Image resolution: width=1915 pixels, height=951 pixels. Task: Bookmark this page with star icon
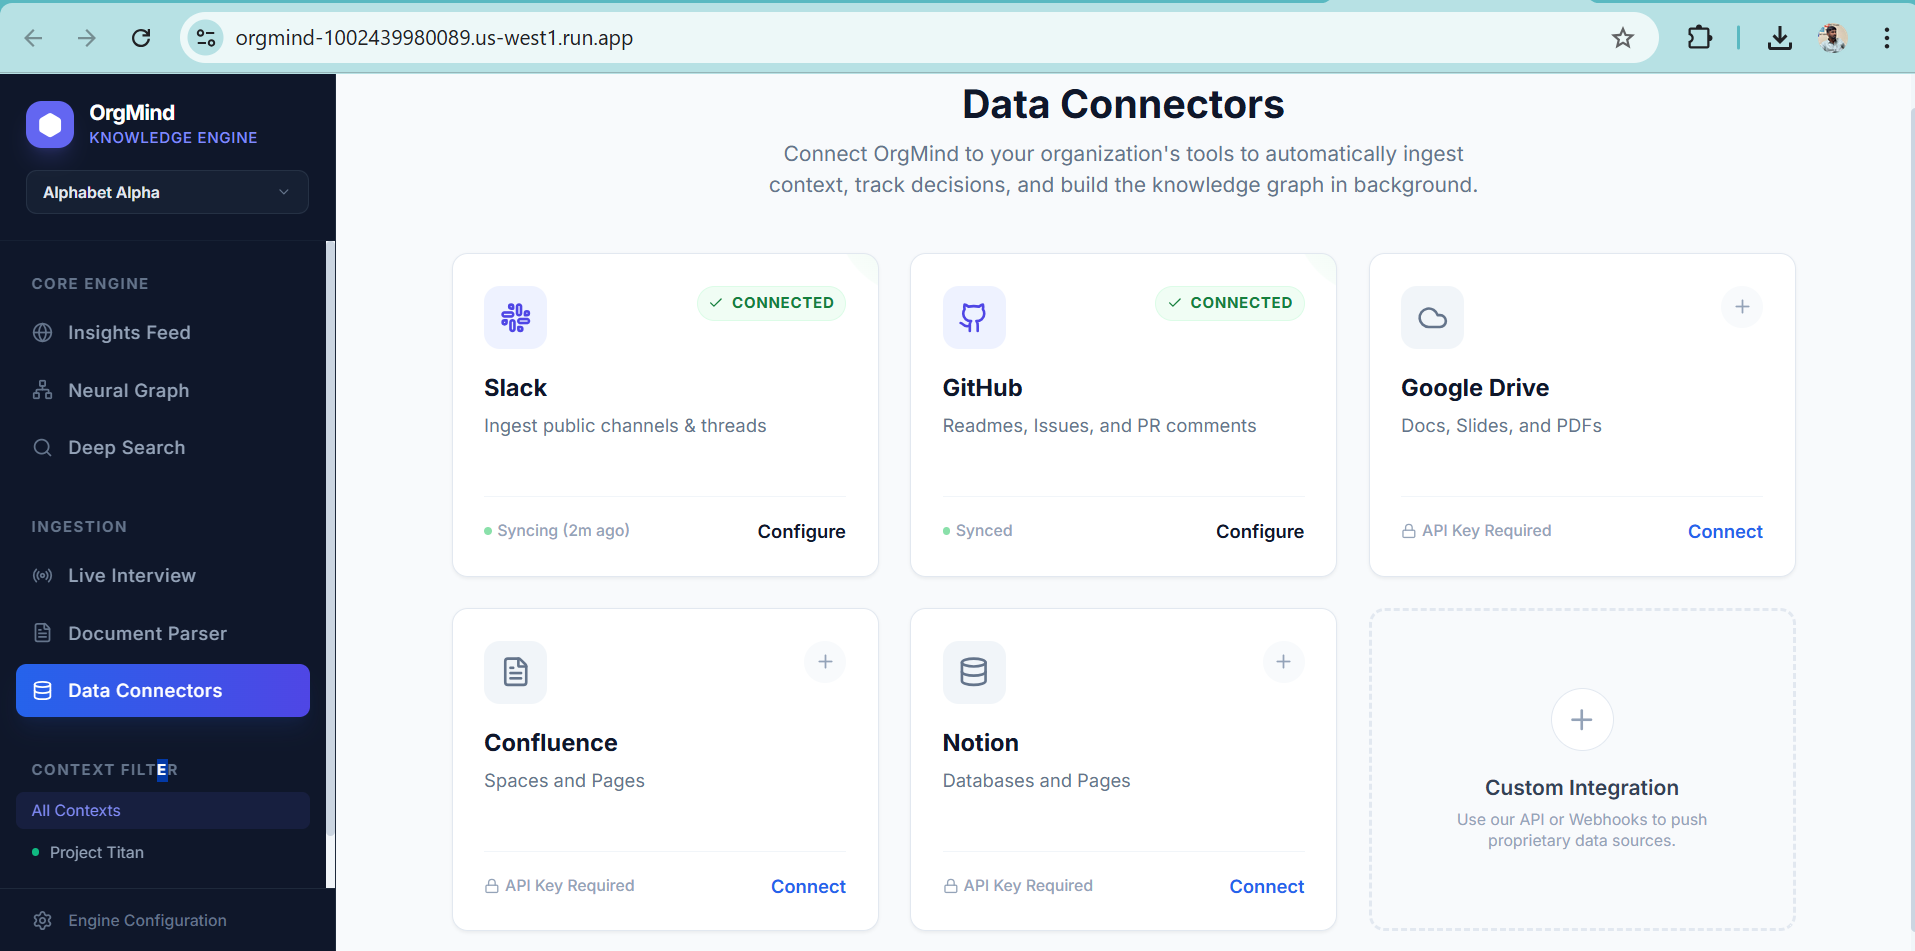coord(1623,38)
